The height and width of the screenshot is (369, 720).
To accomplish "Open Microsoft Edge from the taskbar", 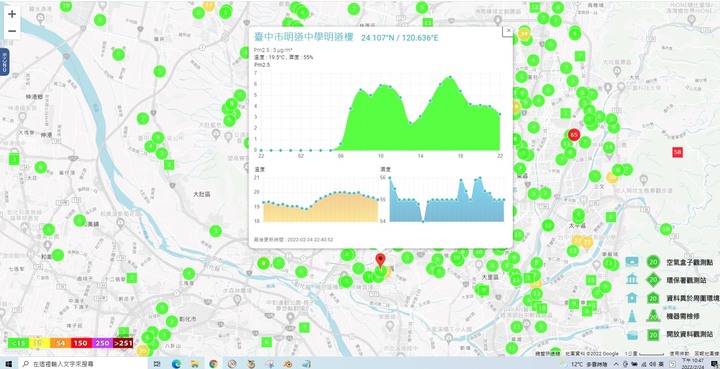I will pos(177,363).
